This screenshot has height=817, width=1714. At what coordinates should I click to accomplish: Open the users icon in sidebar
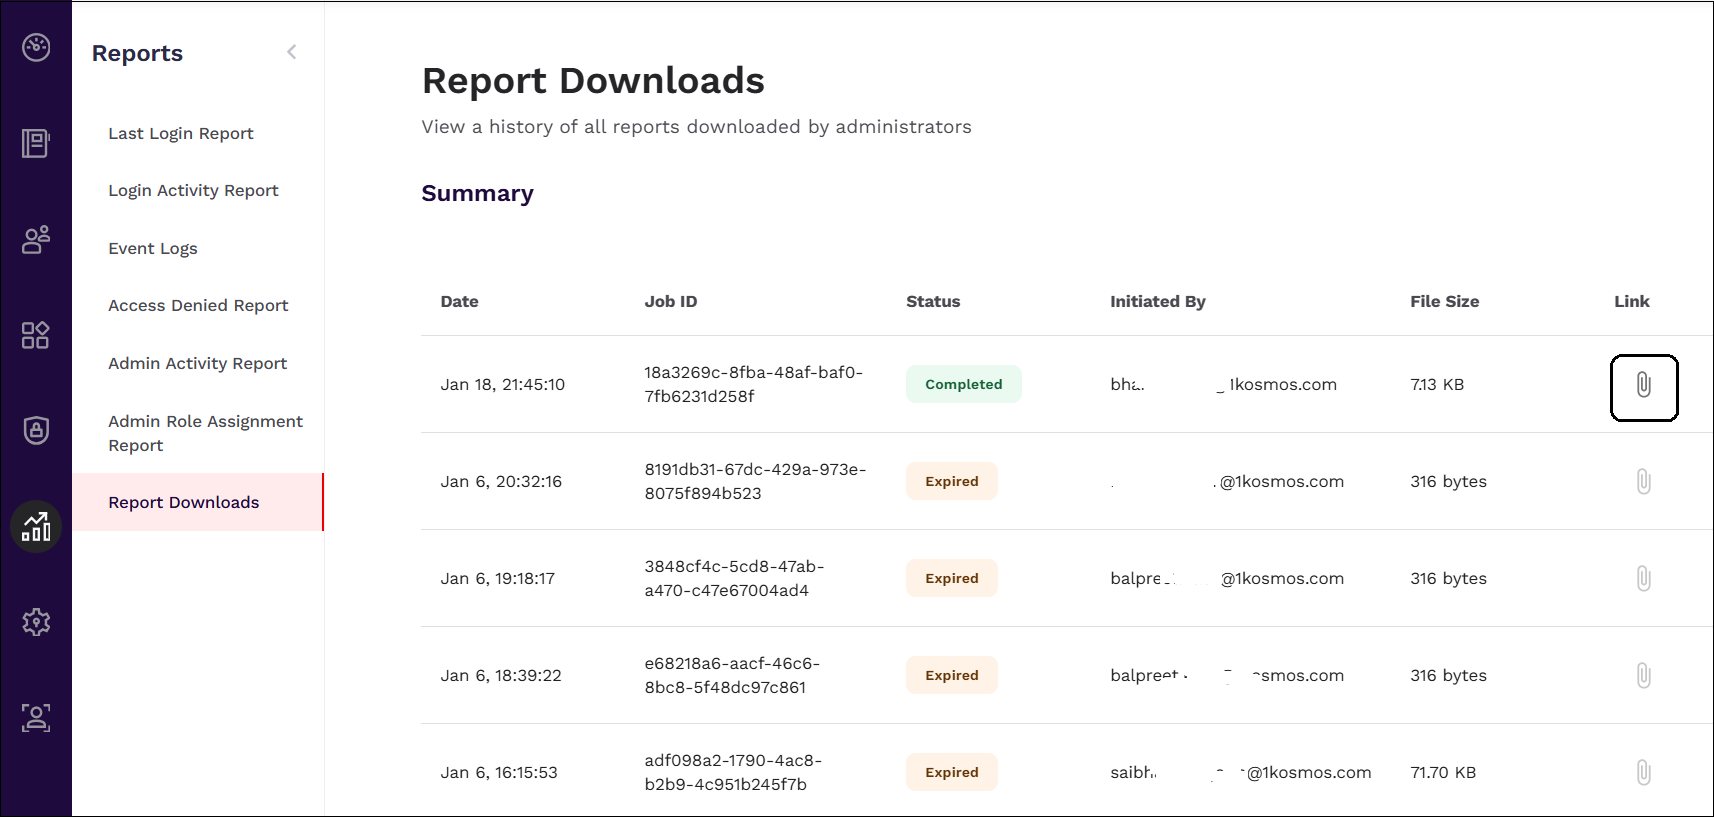(36, 239)
